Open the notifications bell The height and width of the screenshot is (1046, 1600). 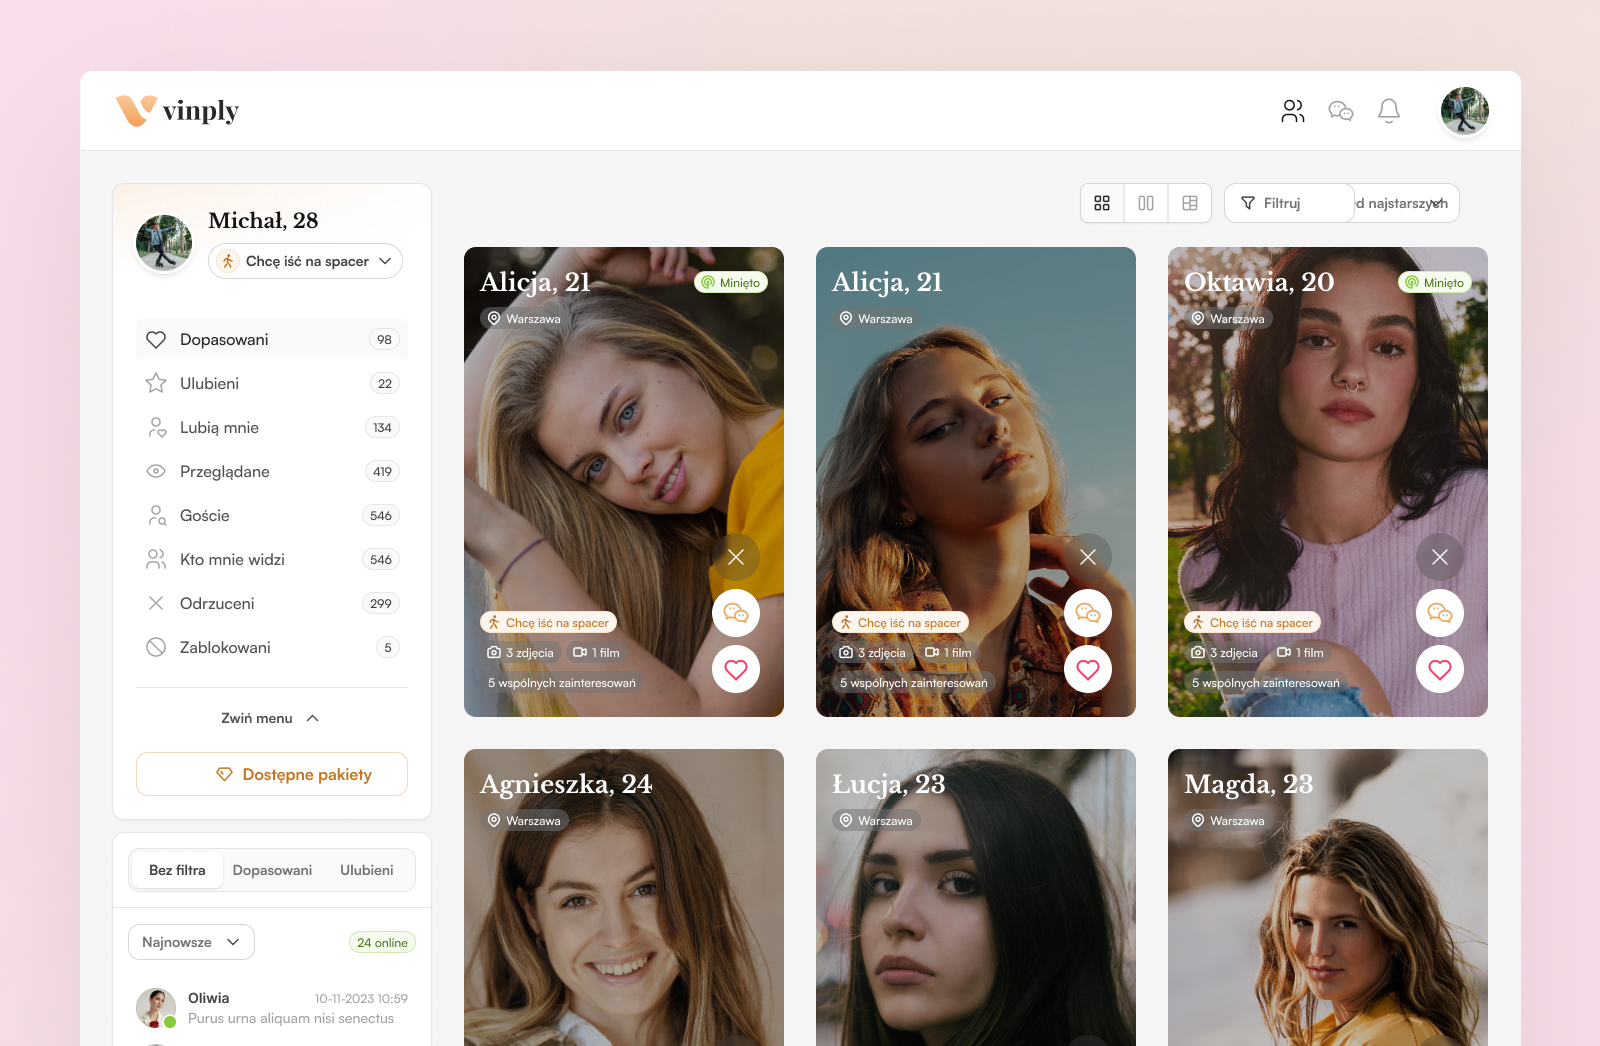[1389, 111]
